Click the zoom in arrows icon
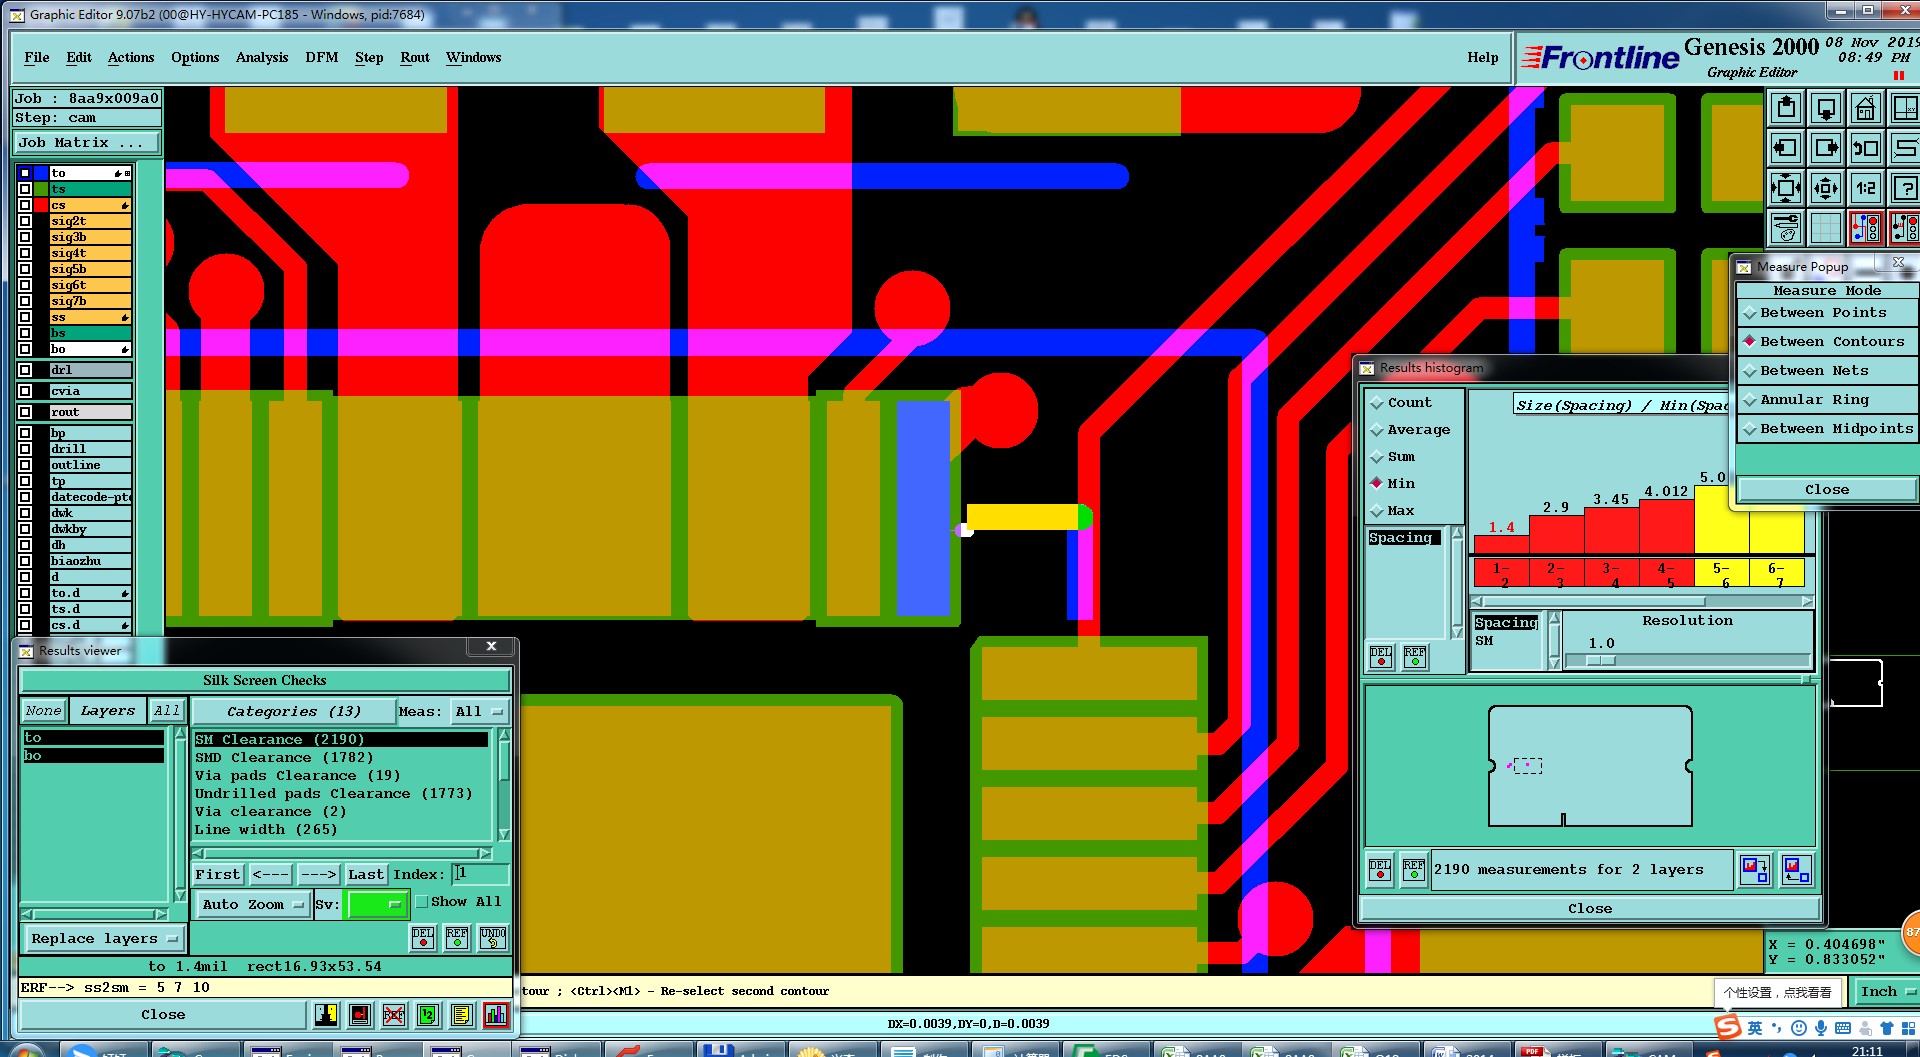This screenshot has width=1920, height=1057. 1786,188
